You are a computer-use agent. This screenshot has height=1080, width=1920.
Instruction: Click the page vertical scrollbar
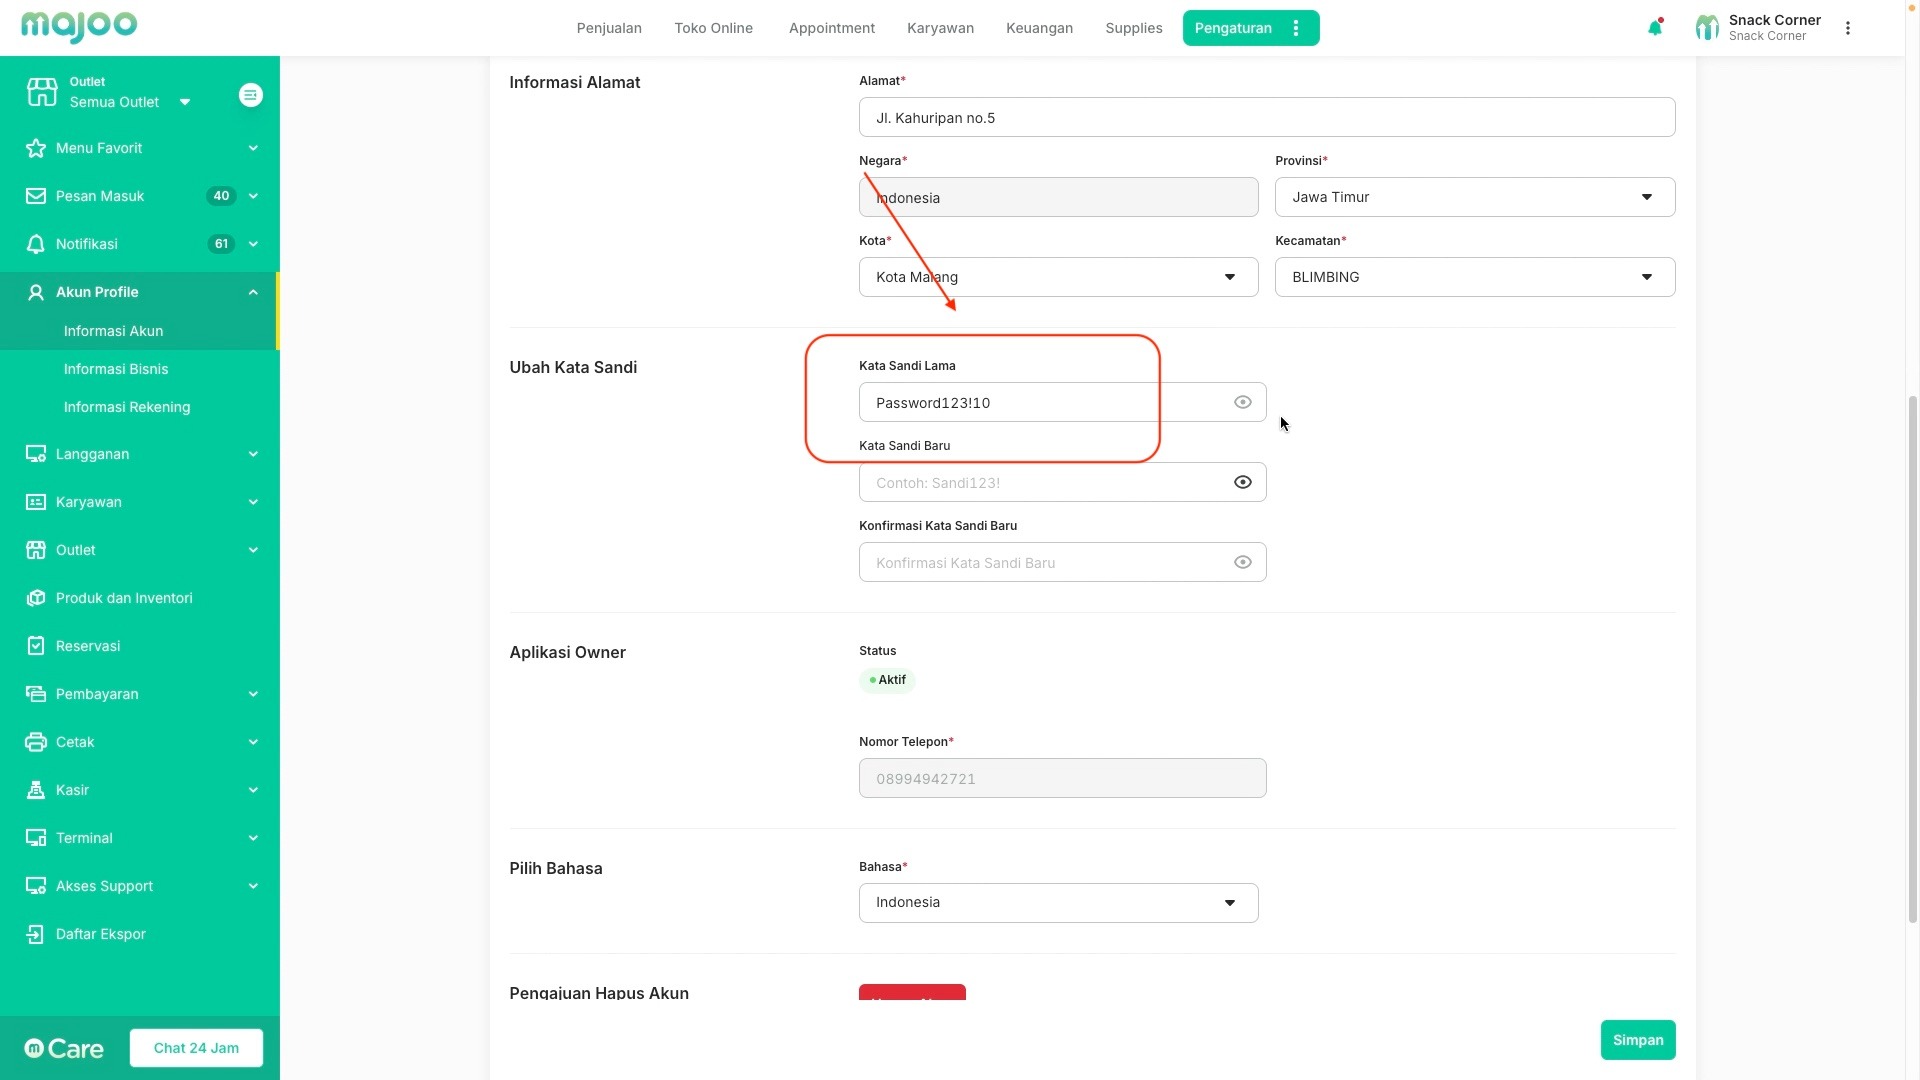point(1912,660)
